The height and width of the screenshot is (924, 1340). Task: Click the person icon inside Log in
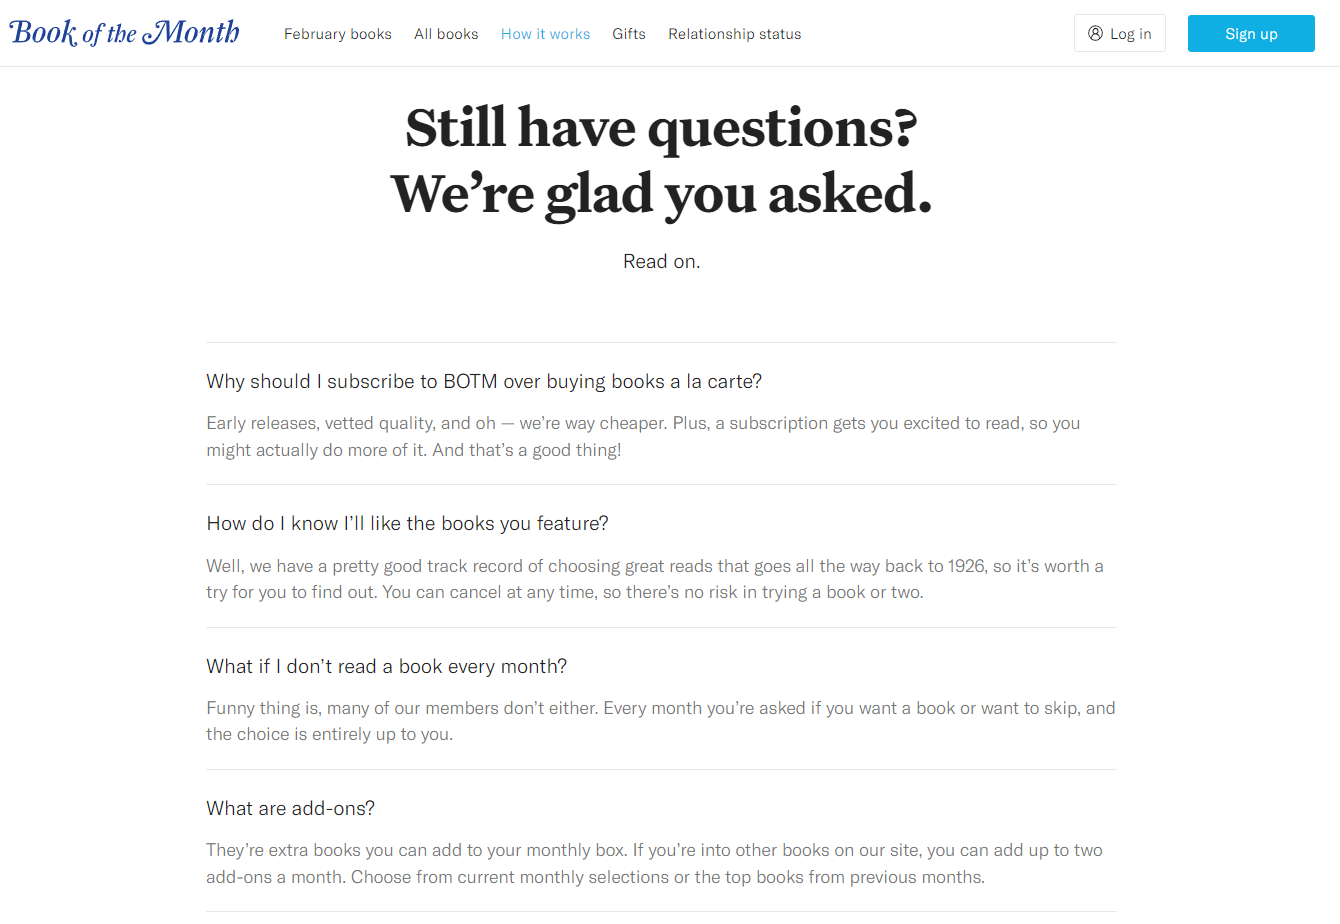[x=1096, y=32]
